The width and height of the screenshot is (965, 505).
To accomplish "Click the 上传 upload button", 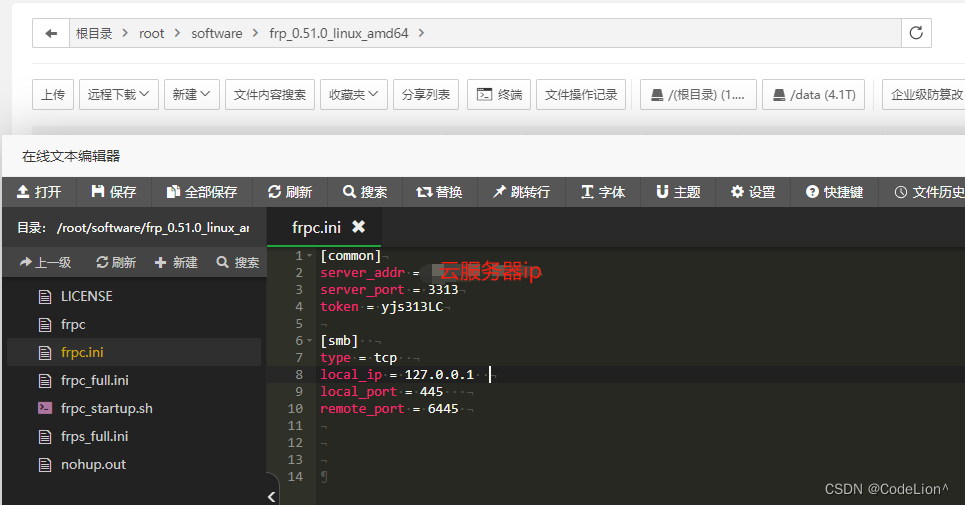I will coord(53,94).
